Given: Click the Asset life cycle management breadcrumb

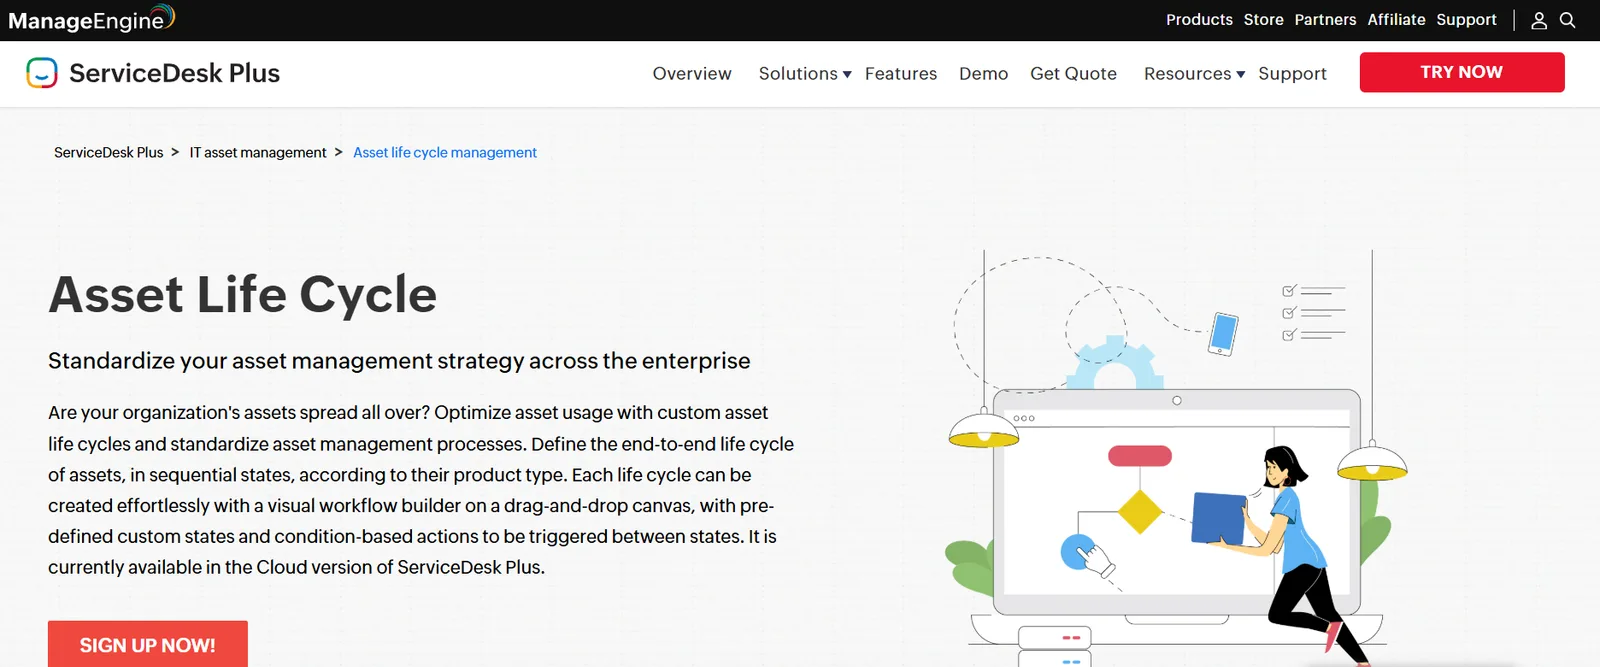Looking at the screenshot, I should [445, 152].
